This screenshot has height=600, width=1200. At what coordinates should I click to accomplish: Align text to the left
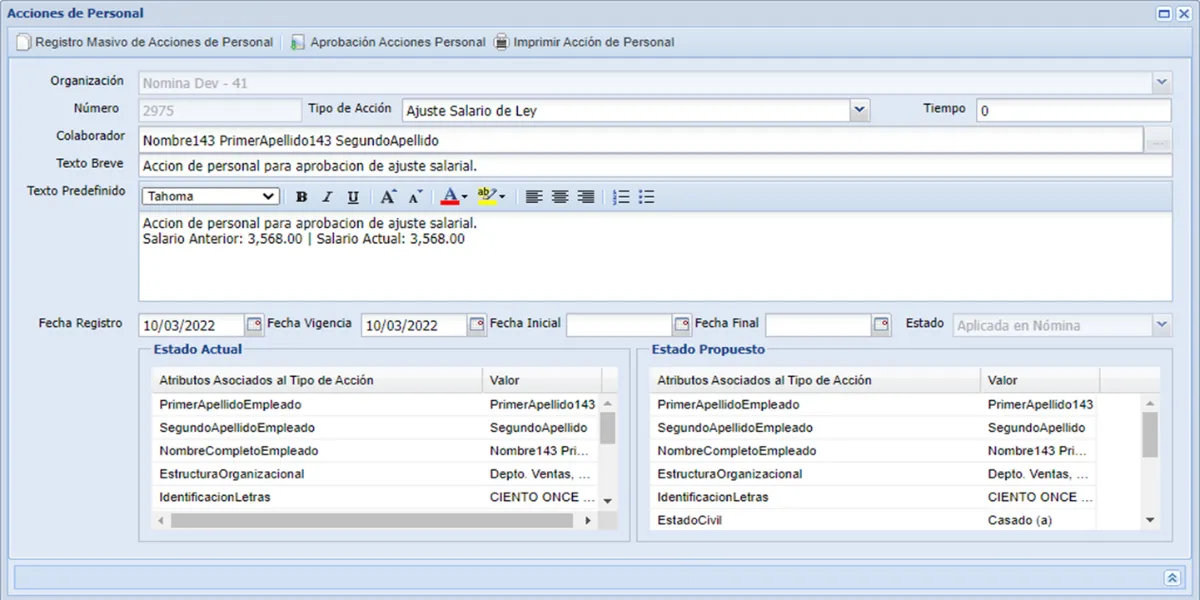pos(534,197)
